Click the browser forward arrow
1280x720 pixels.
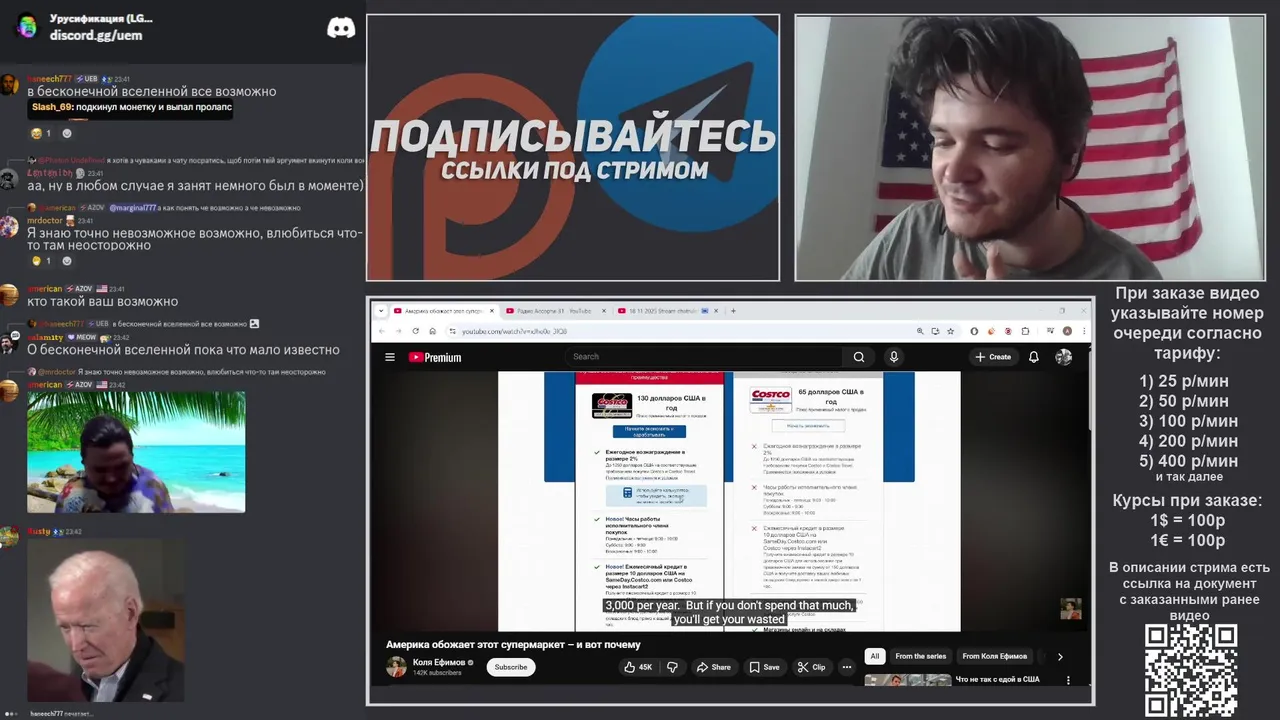click(398, 331)
